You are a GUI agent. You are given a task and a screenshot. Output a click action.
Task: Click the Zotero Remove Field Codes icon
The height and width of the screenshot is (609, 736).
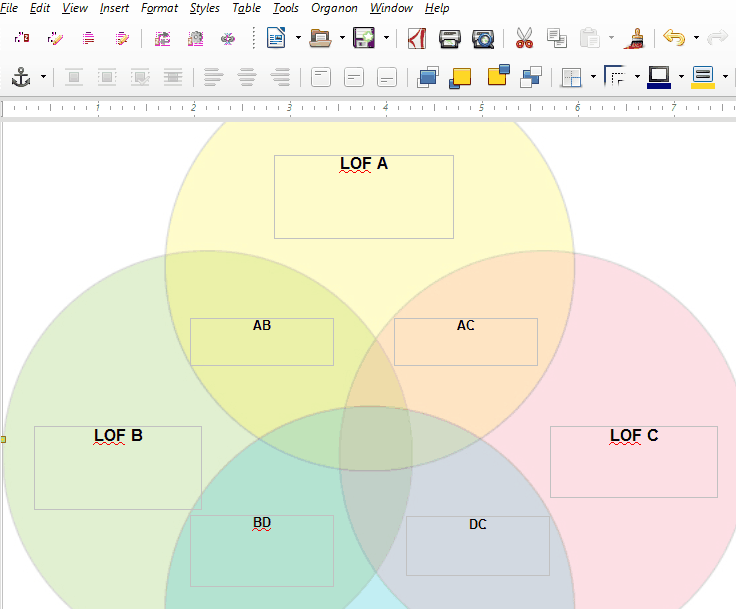228,39
